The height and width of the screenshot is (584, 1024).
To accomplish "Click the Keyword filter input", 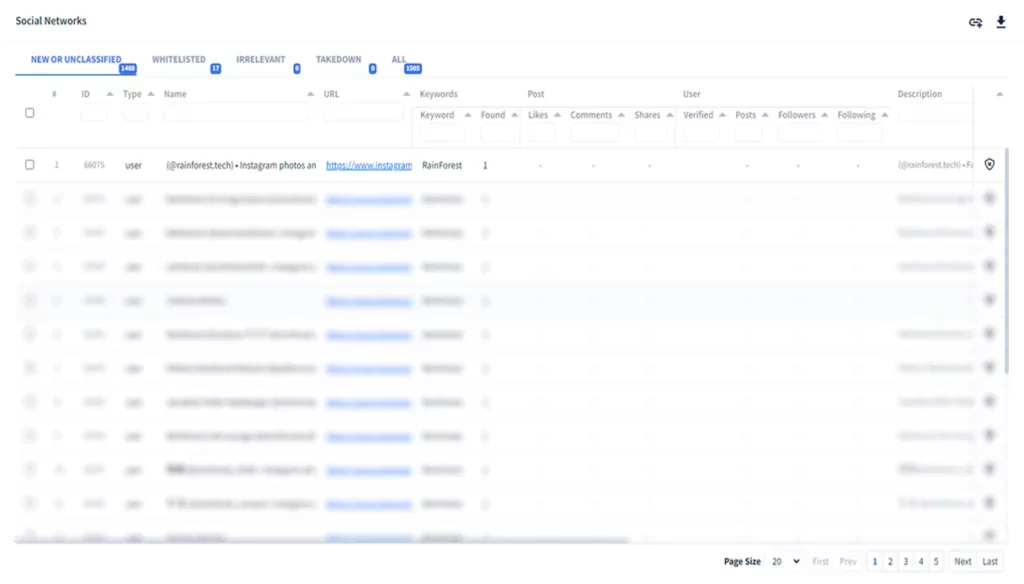I will [x=443, y=134].
